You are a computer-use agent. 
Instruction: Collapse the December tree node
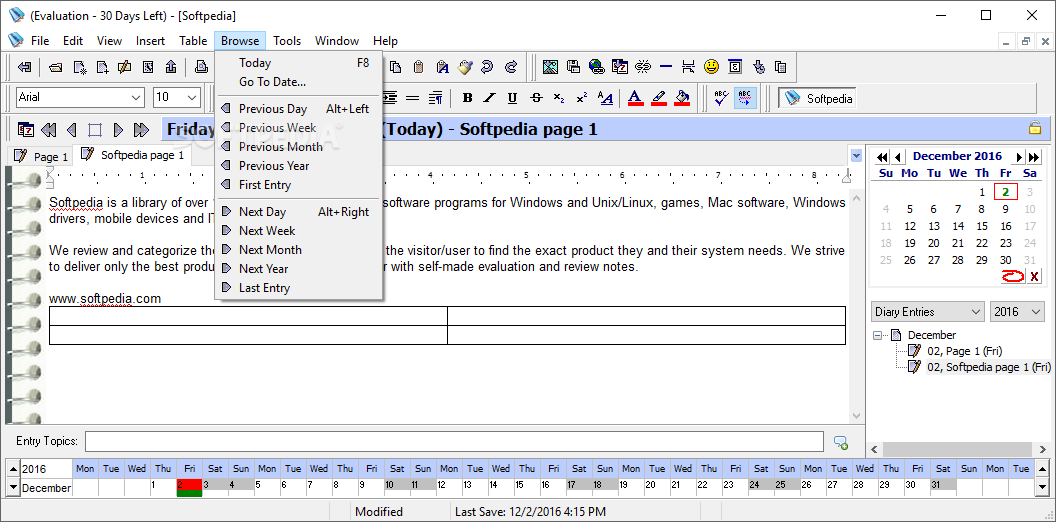877,335
